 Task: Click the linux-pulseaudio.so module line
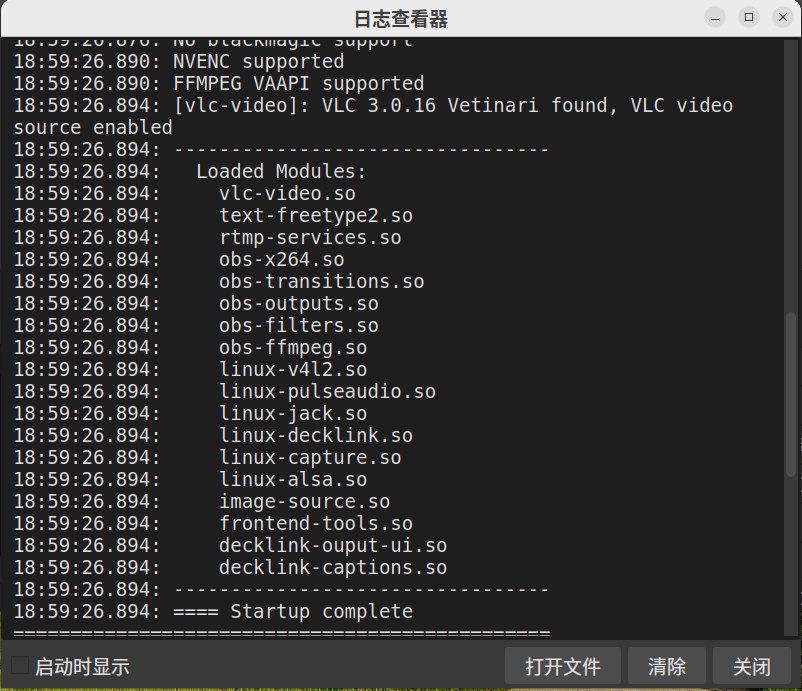coord(225,392)
